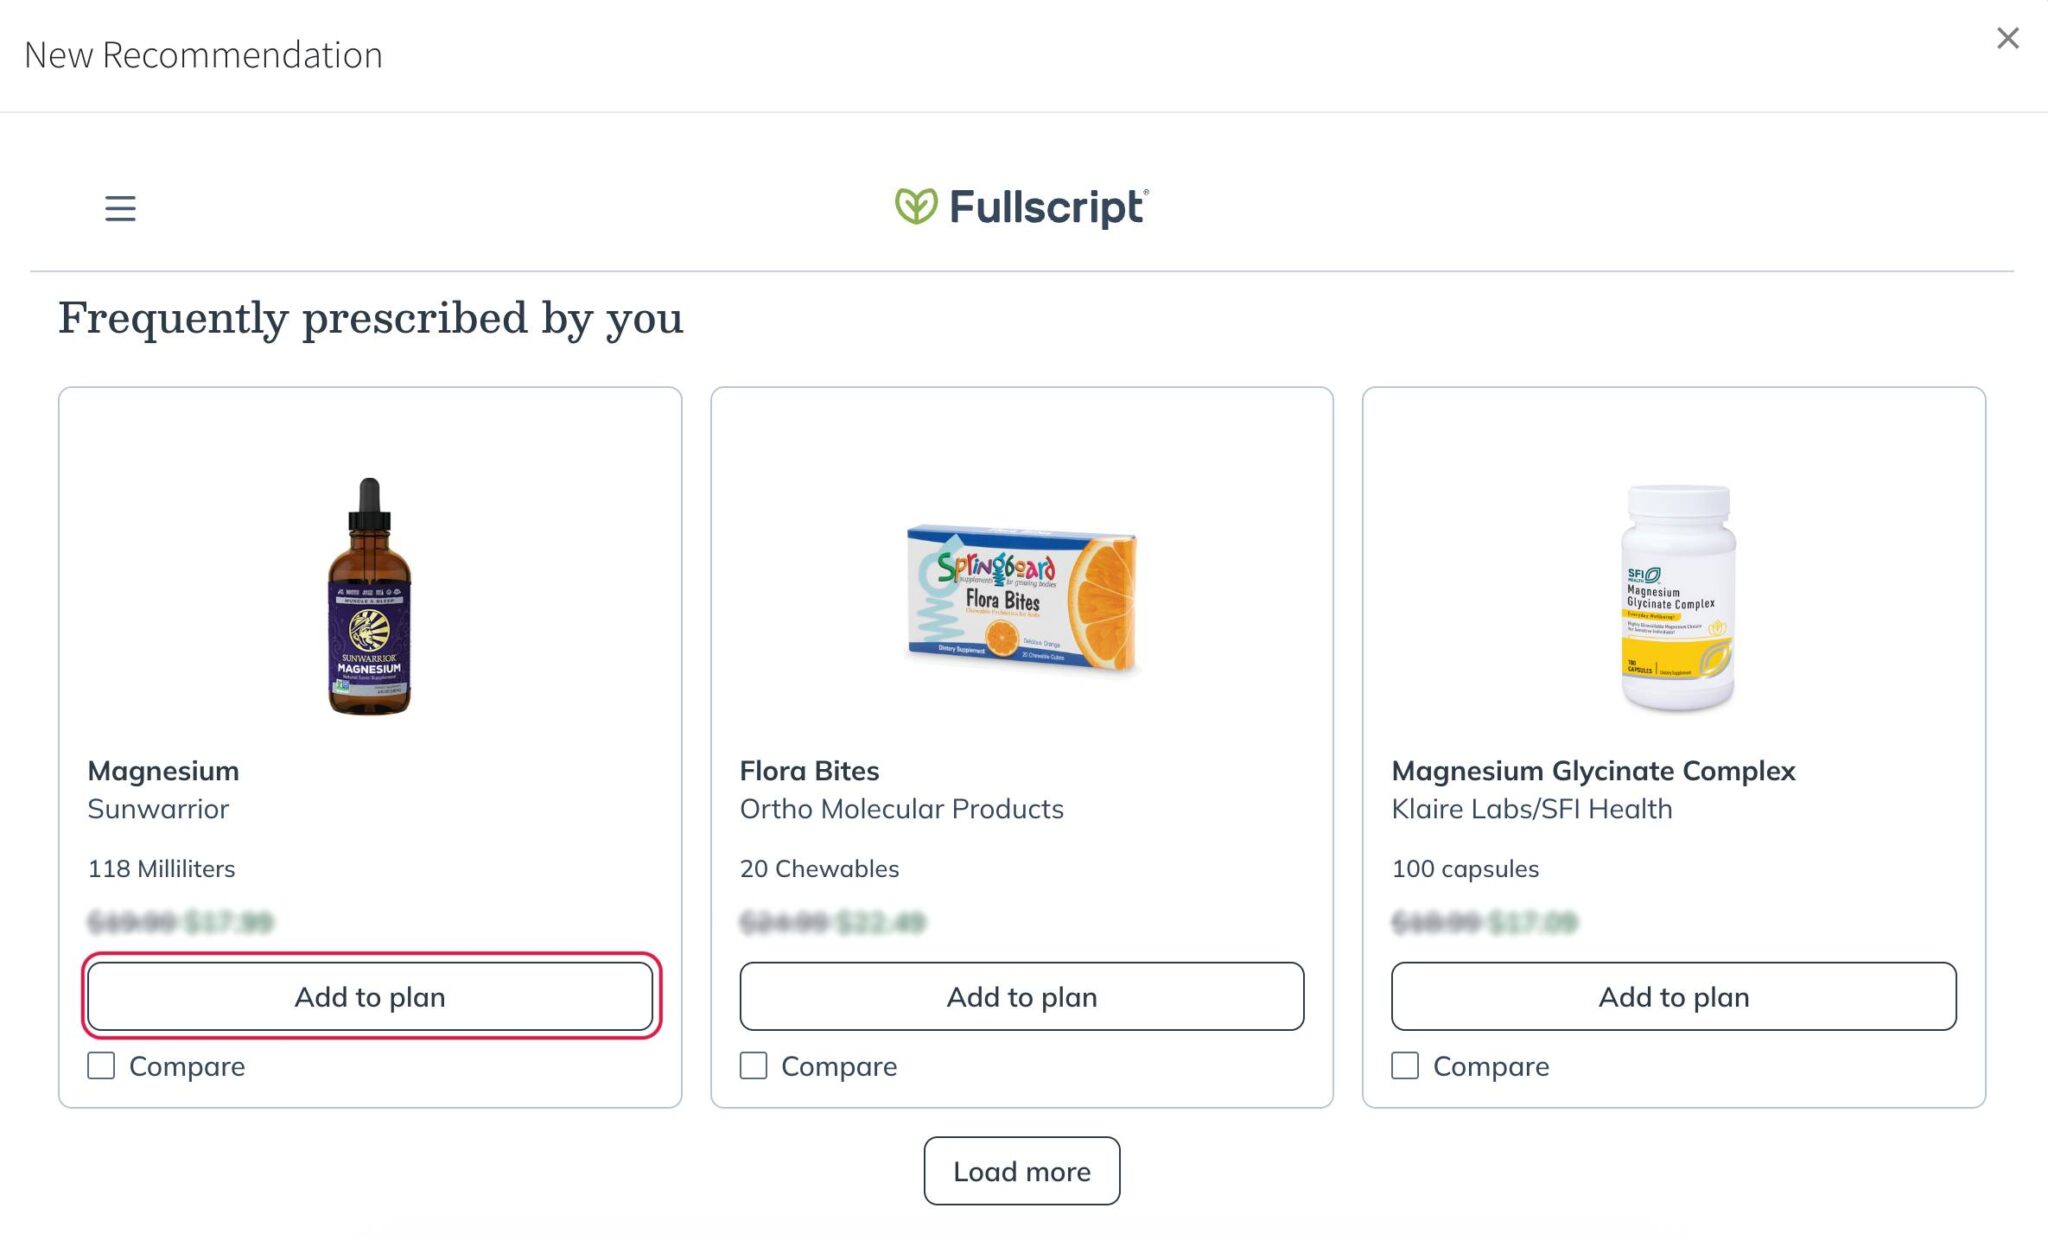The image size is (2048, 1240).
Task: Enable Compare for Magnesium Glycinate Complex
Action: tap(1405, 1066)
